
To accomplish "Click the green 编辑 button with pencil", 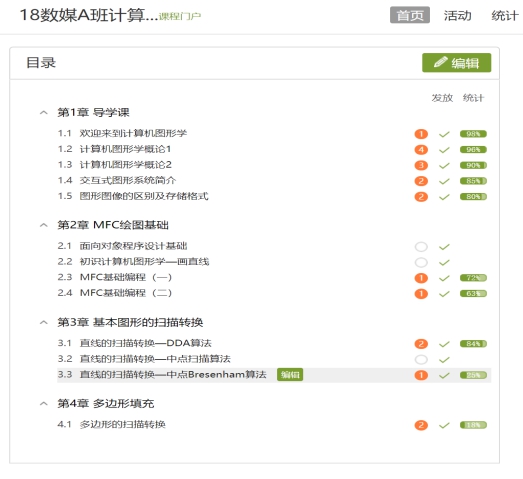I will click(x=456, y=63).
